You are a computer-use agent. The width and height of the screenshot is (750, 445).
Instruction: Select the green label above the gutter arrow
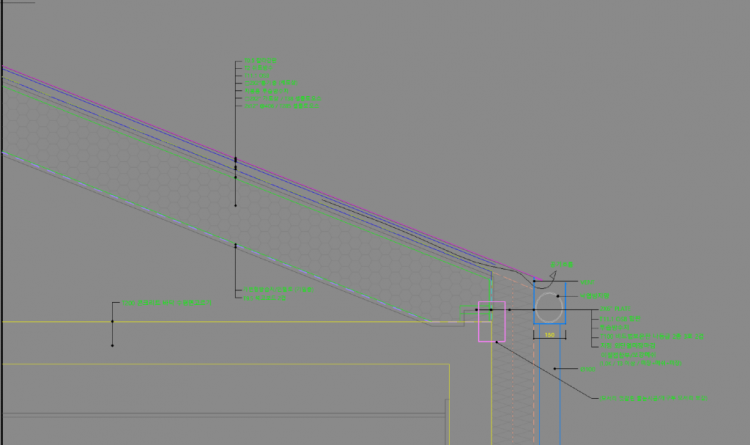pos(564,264)
